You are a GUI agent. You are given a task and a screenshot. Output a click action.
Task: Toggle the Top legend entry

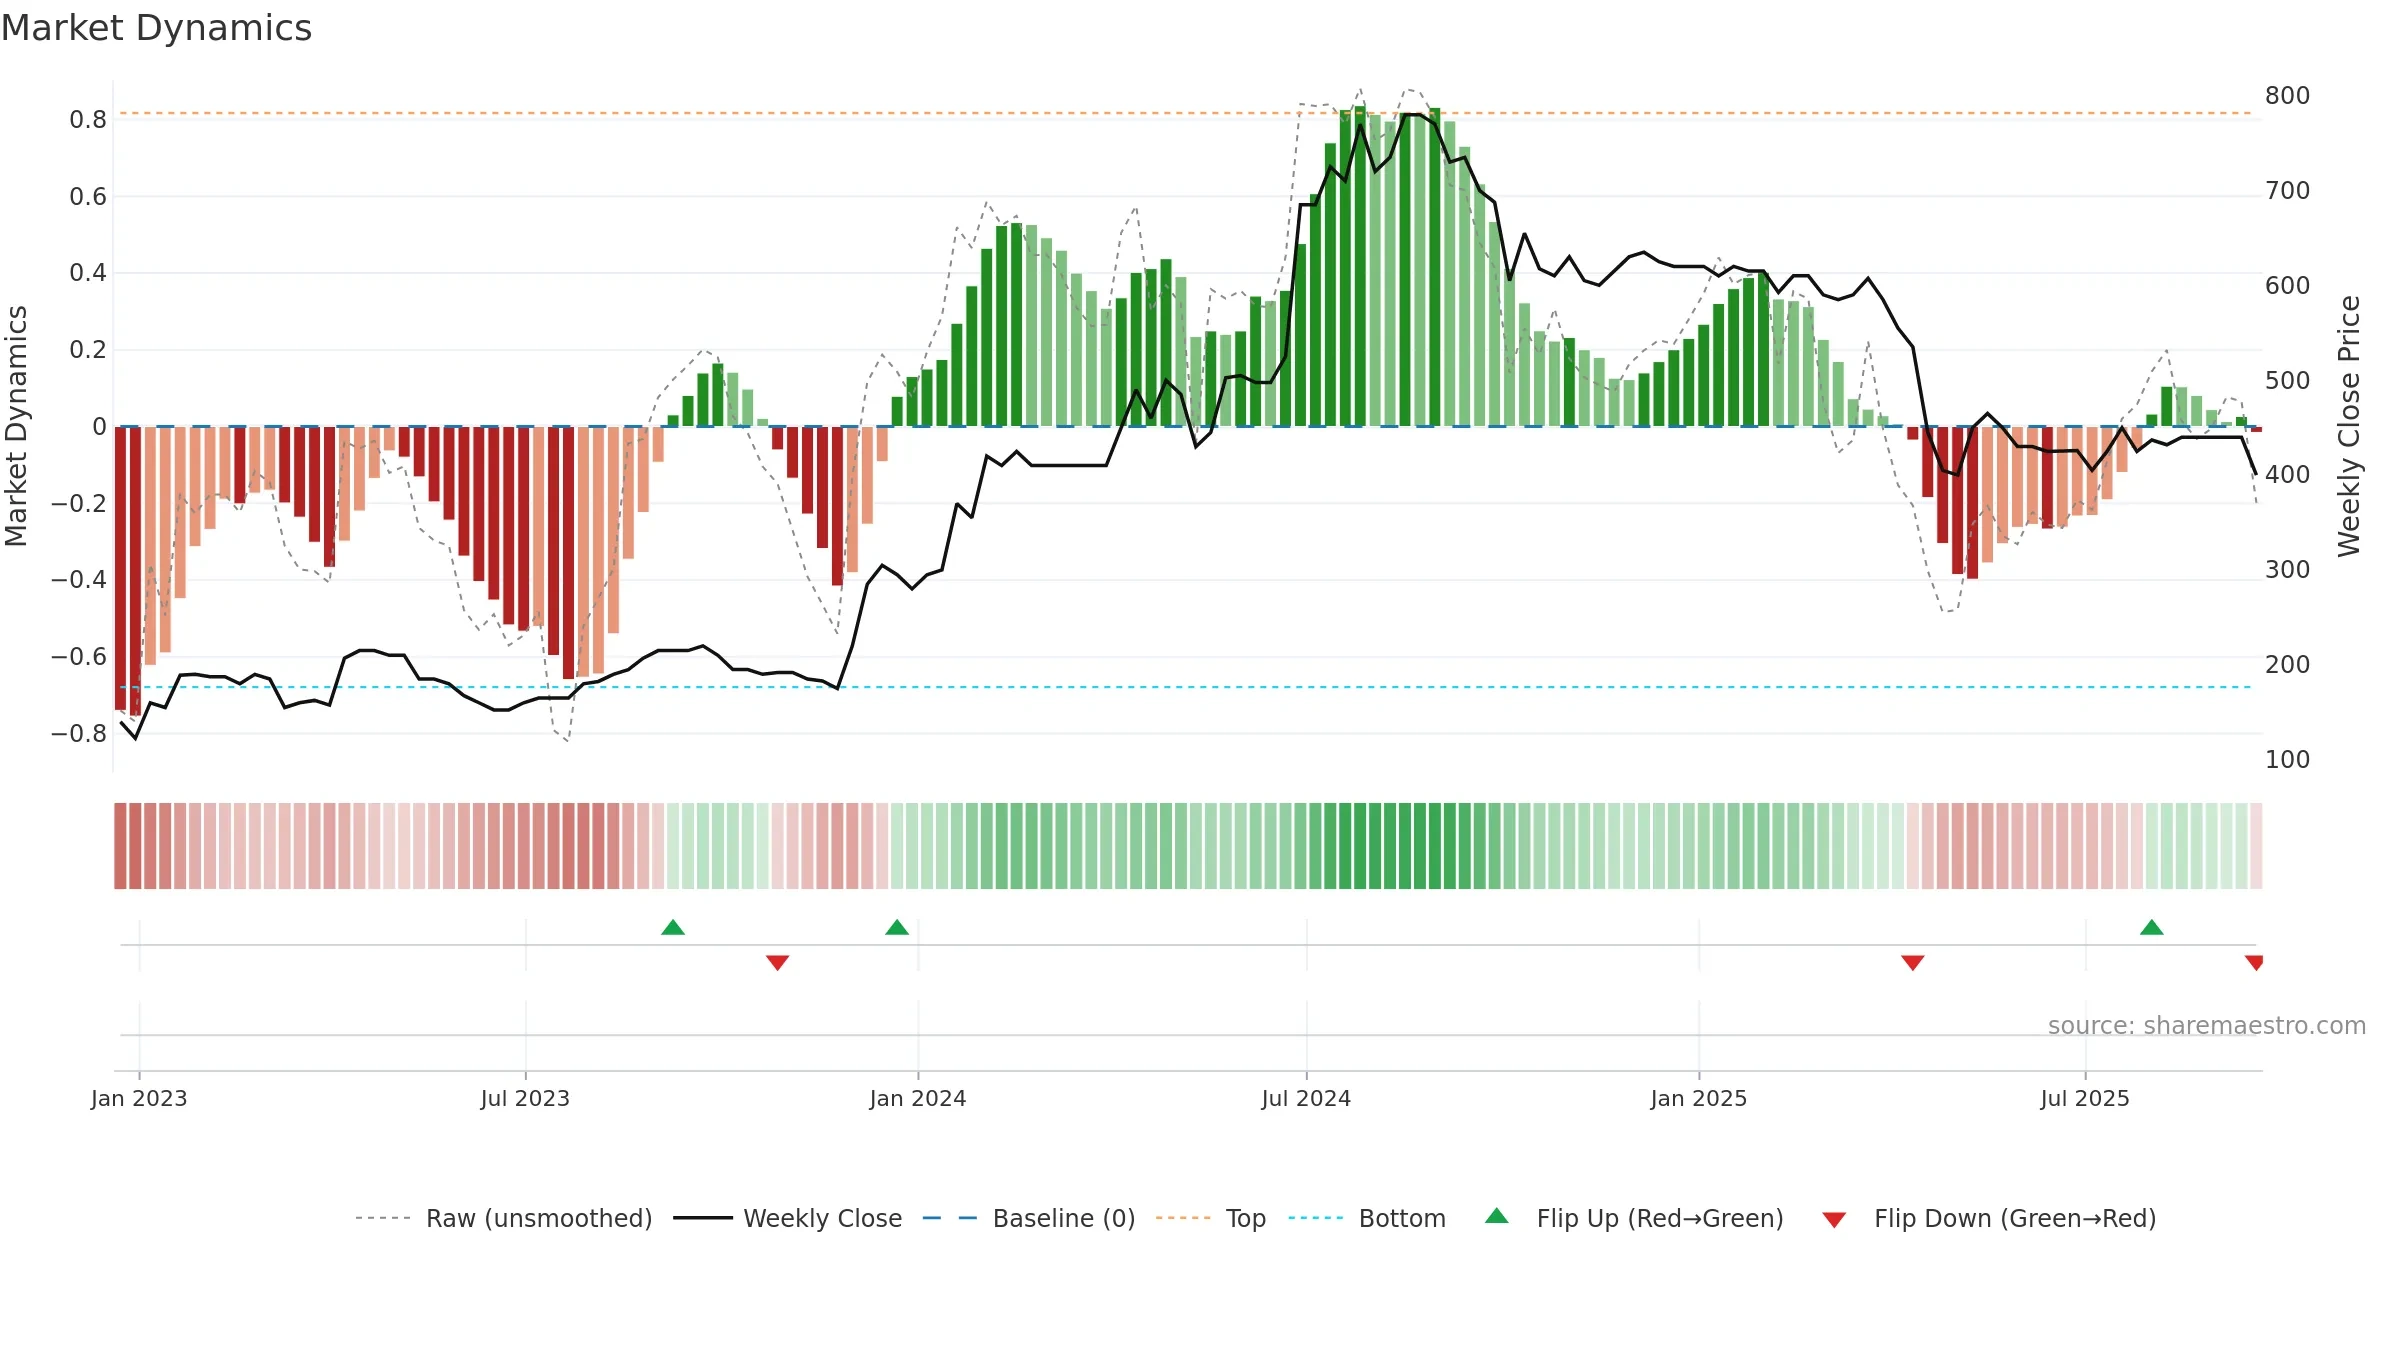point(1210,1218)
